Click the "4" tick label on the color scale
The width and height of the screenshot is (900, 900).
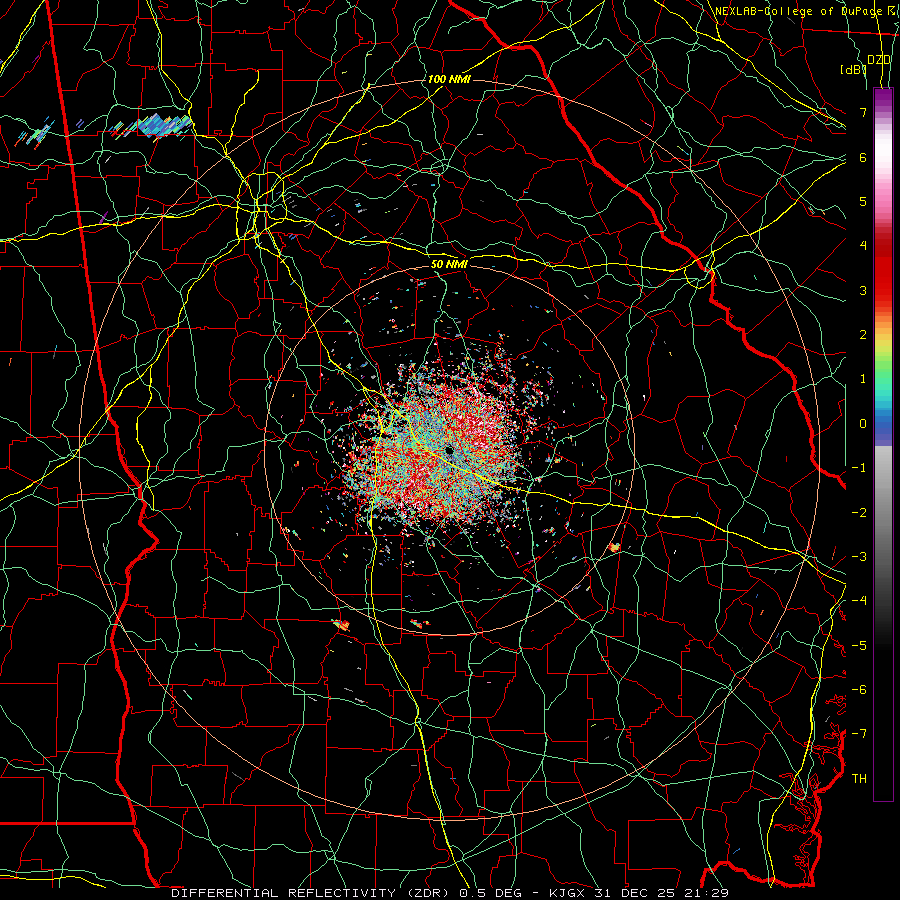click(863, 246)
